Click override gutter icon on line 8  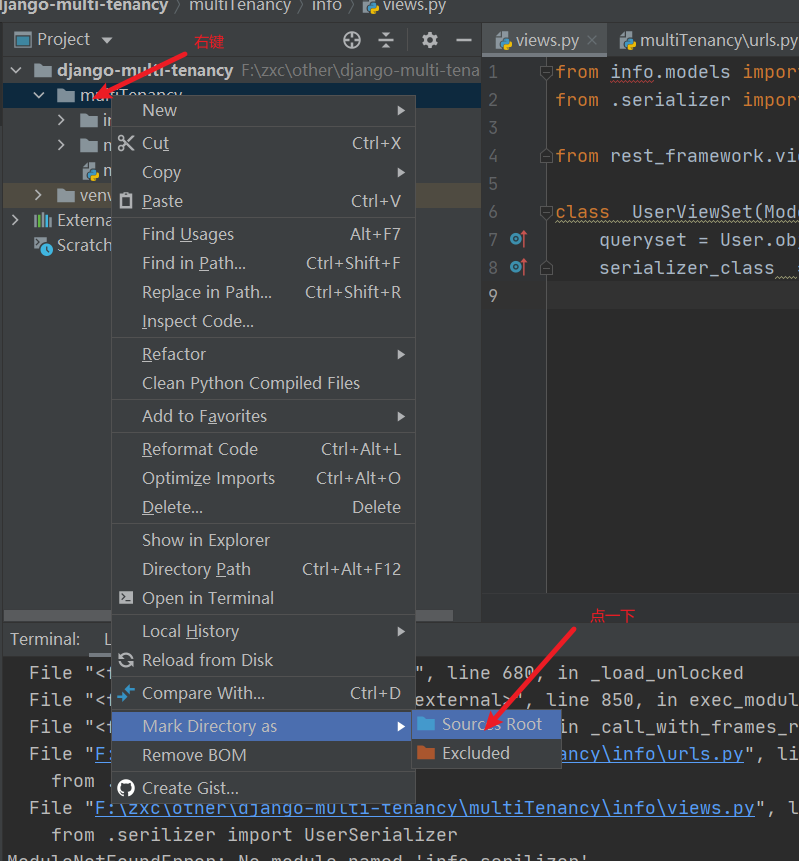pos(518,267)
